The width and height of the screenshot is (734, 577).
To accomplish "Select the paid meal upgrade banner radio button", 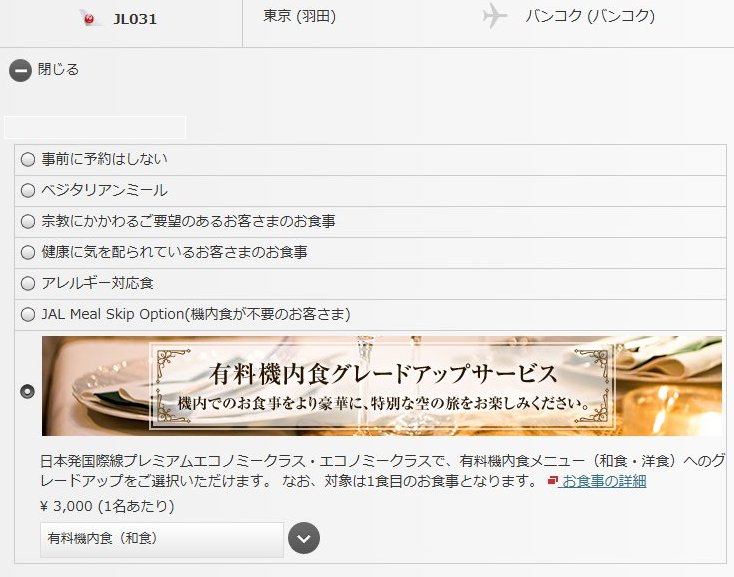I will coord(28,391).
